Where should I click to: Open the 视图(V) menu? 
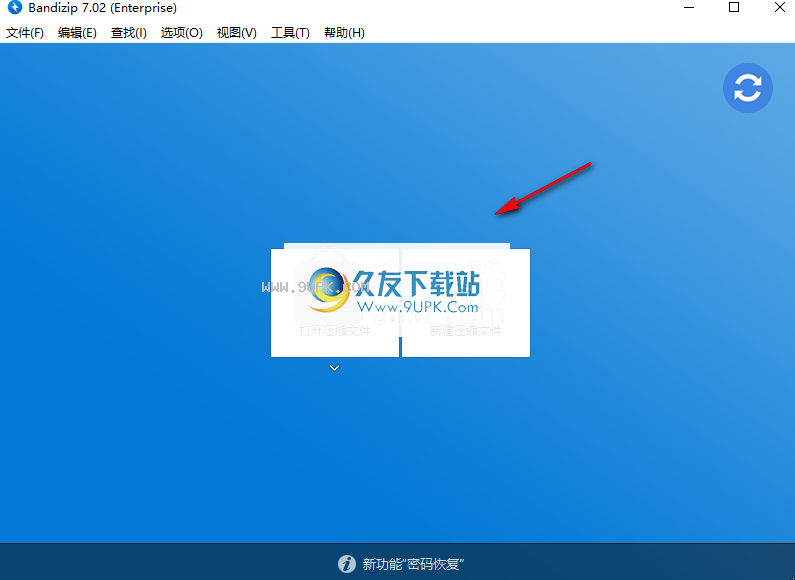pos(237,33)
